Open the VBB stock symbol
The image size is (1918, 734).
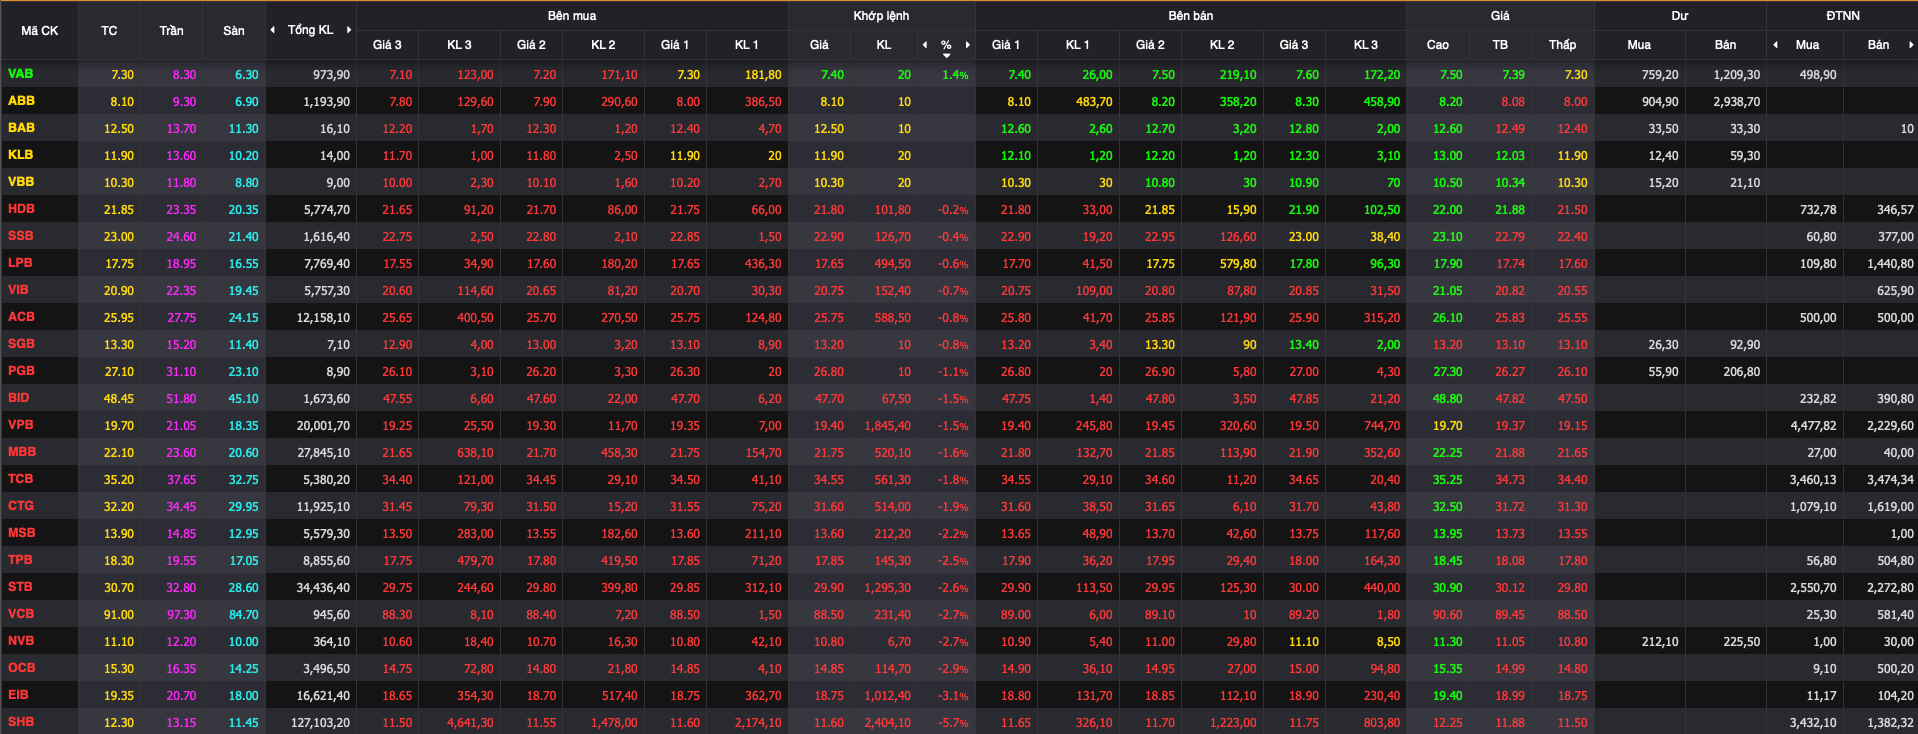click(21, 182)
